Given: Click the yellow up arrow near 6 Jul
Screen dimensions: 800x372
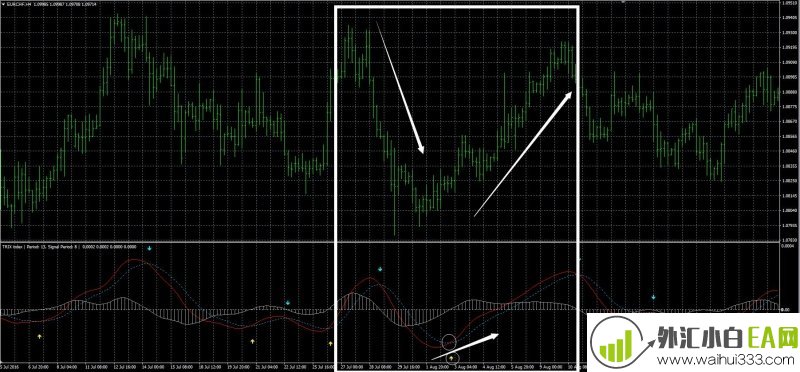Looking at the screenshot, I should [39, 336].
